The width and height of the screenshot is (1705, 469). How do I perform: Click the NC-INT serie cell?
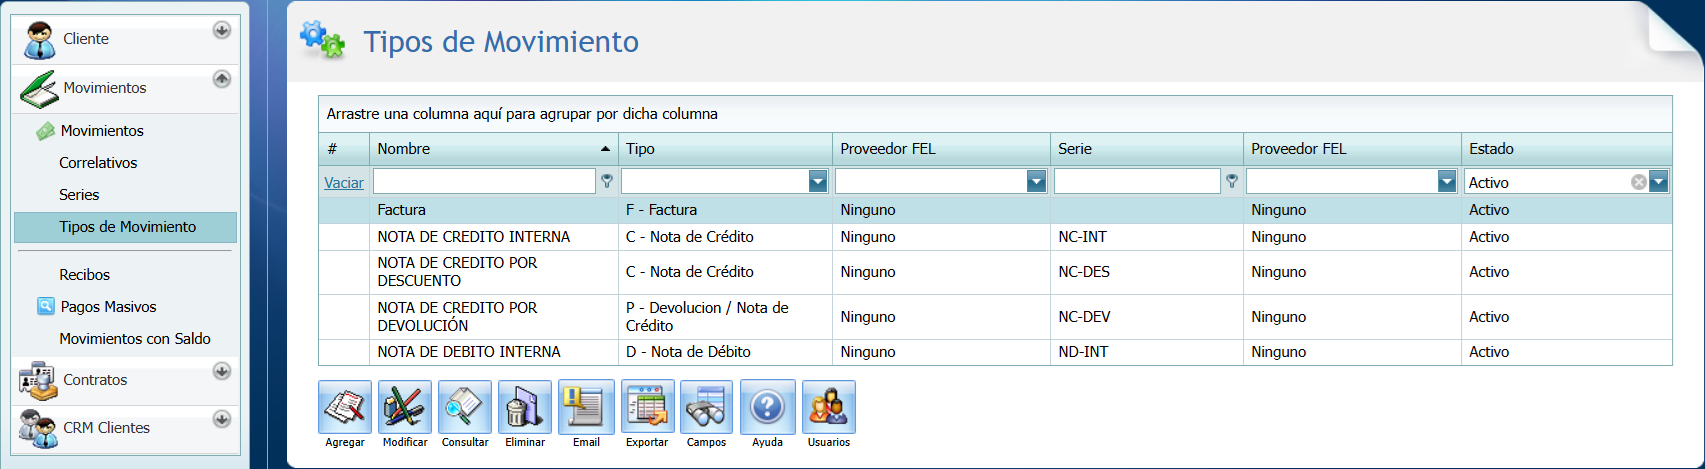click(x=1147, y=237)
